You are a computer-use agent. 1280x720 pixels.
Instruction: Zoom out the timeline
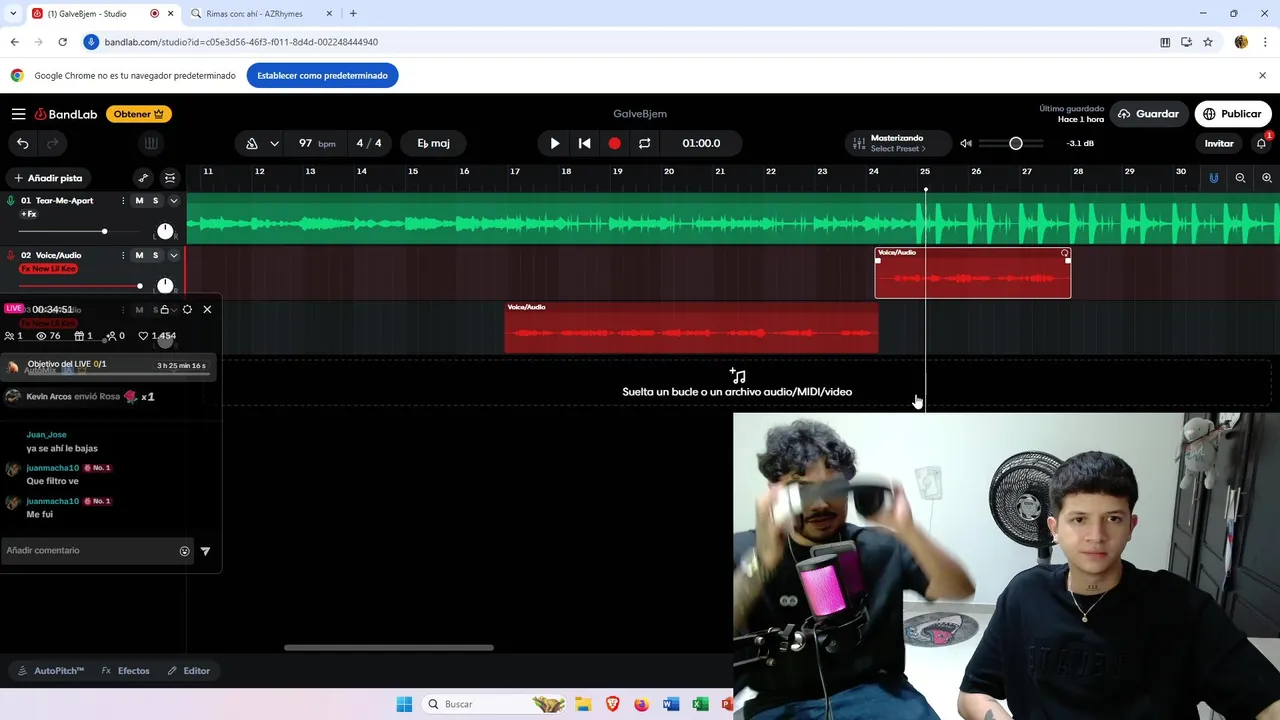(x=1240, y=178)
